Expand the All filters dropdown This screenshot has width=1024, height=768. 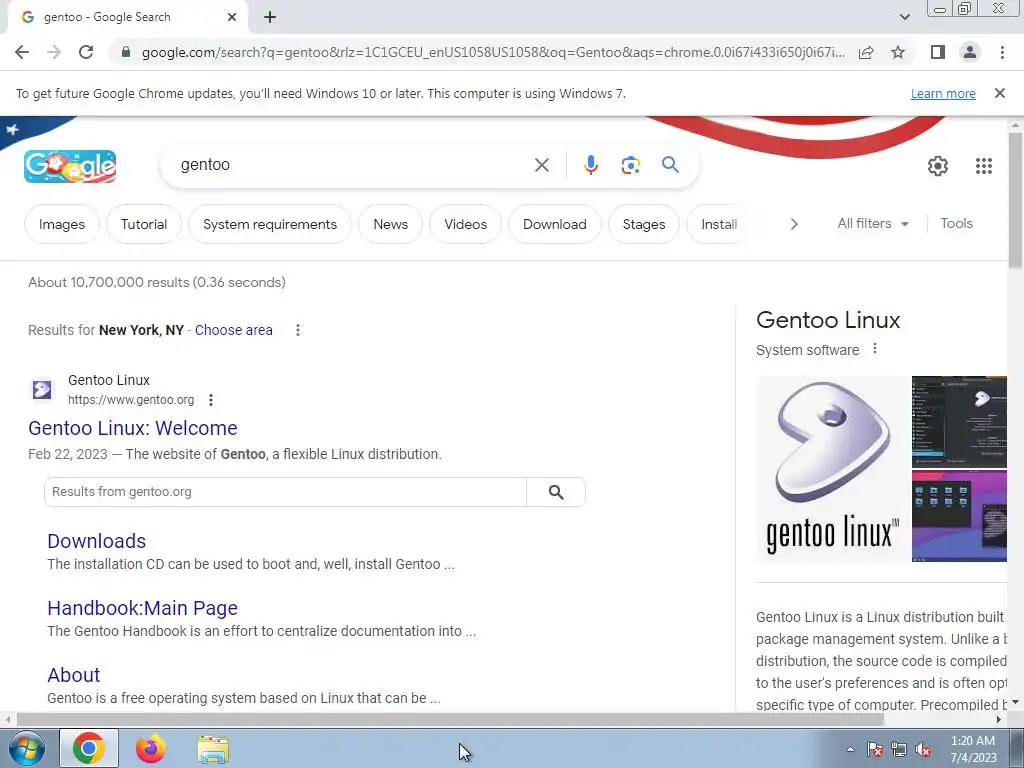(x=872, y=223)
